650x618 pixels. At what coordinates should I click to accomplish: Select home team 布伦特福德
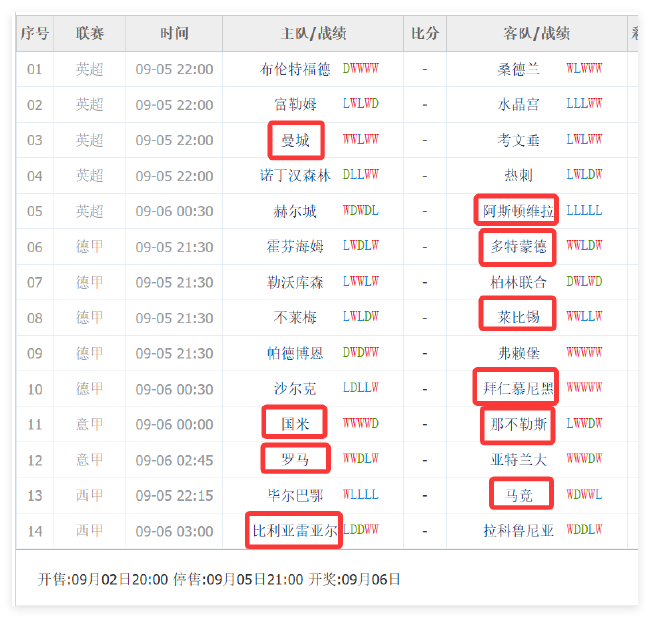[295, 69]
